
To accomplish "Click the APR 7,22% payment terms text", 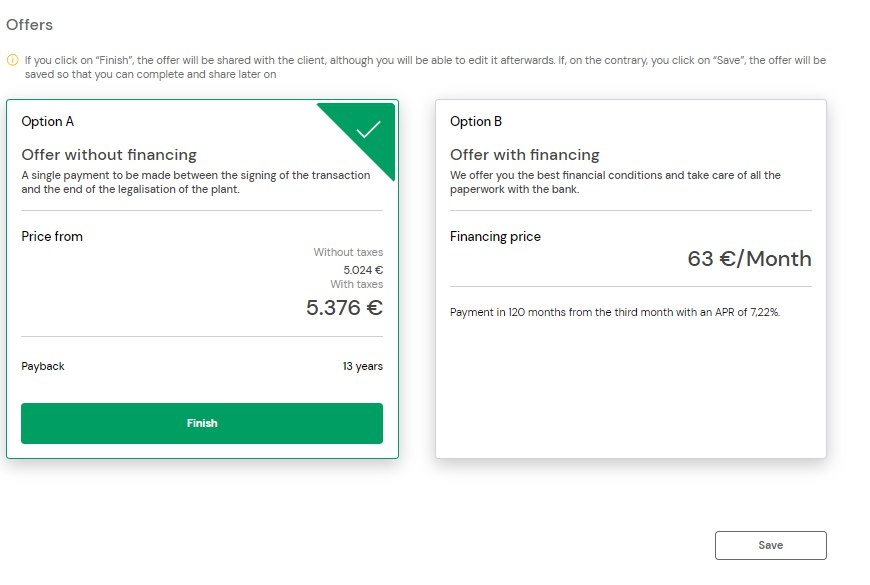I will click(615, 312).
